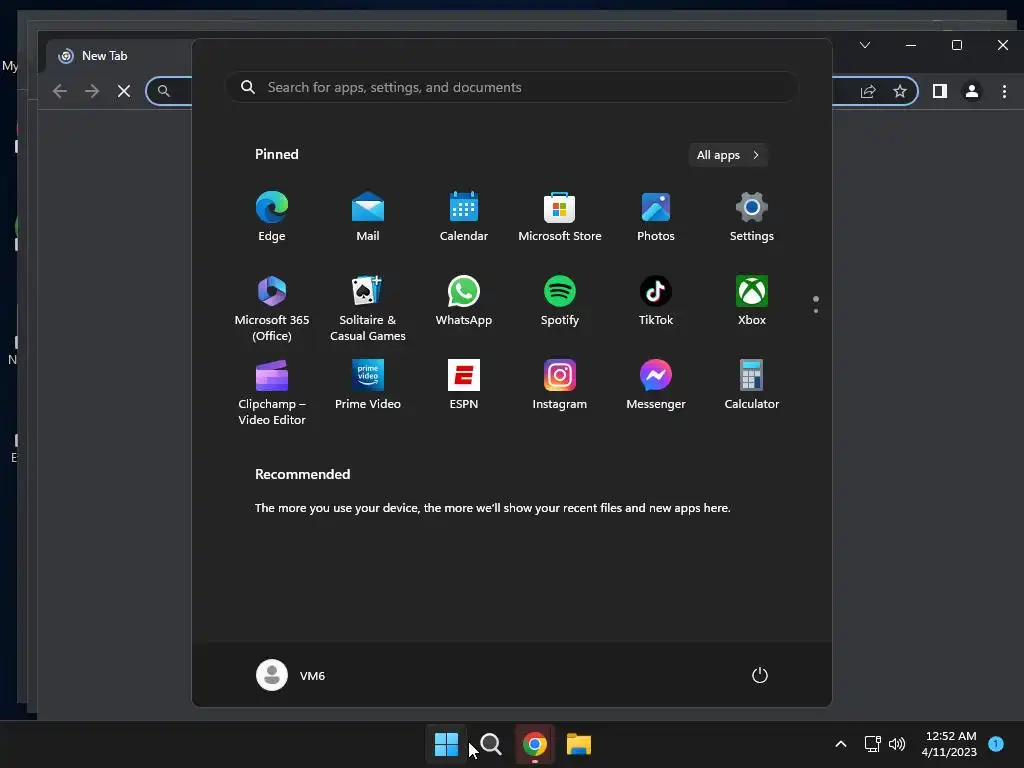Image resolution: width=1024 pixels, height=768 pixels.
Task: Go to next pinned apps page
Action: click(x=816, y=311)
